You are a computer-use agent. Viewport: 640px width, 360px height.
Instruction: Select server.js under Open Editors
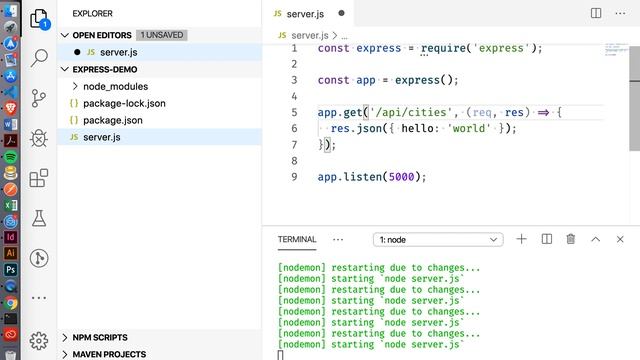[159, 52]
